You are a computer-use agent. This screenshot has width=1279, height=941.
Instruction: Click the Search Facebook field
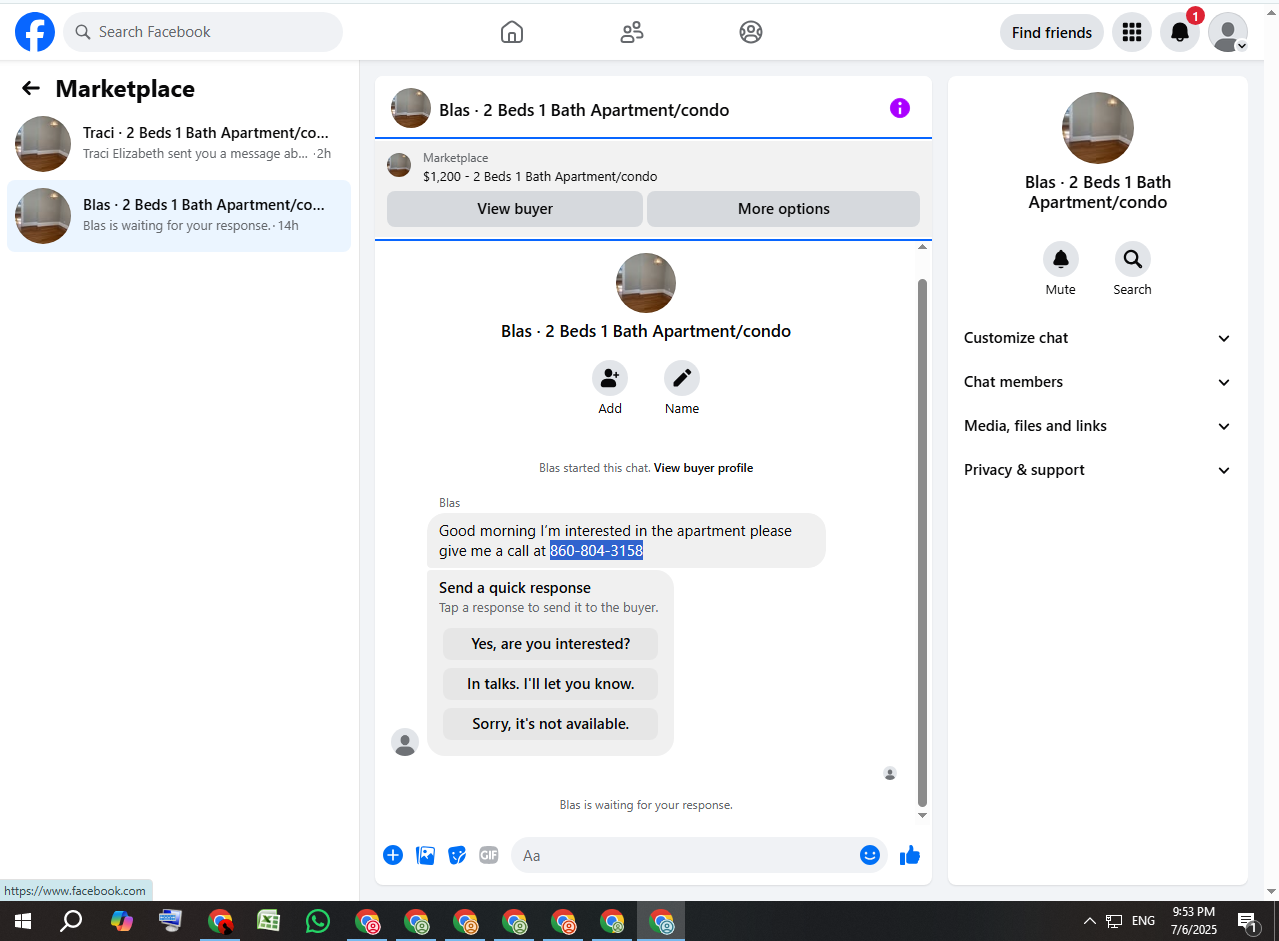tap(203, 32)
